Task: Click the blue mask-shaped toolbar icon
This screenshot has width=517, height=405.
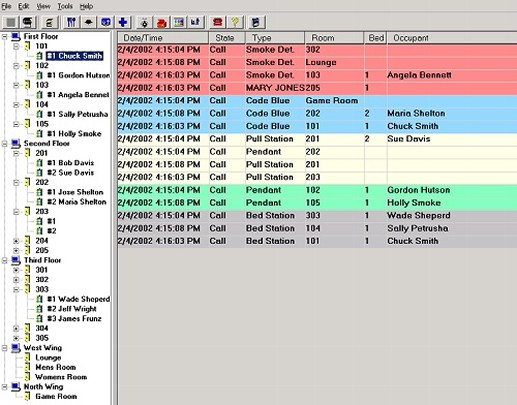Action: [106, 22]
